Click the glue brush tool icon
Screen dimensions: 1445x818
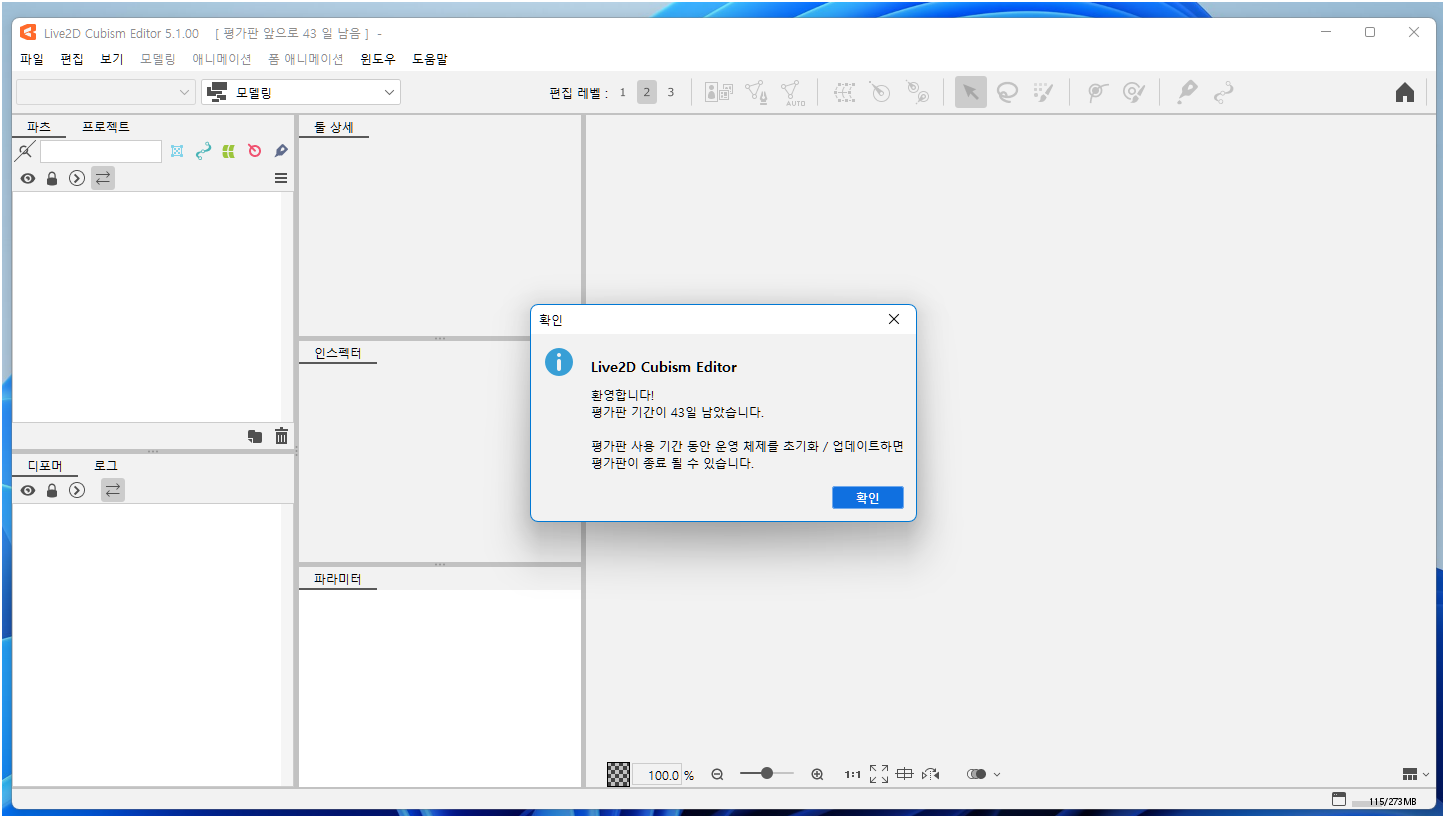pyautogui.click(x=1133, y=93)
